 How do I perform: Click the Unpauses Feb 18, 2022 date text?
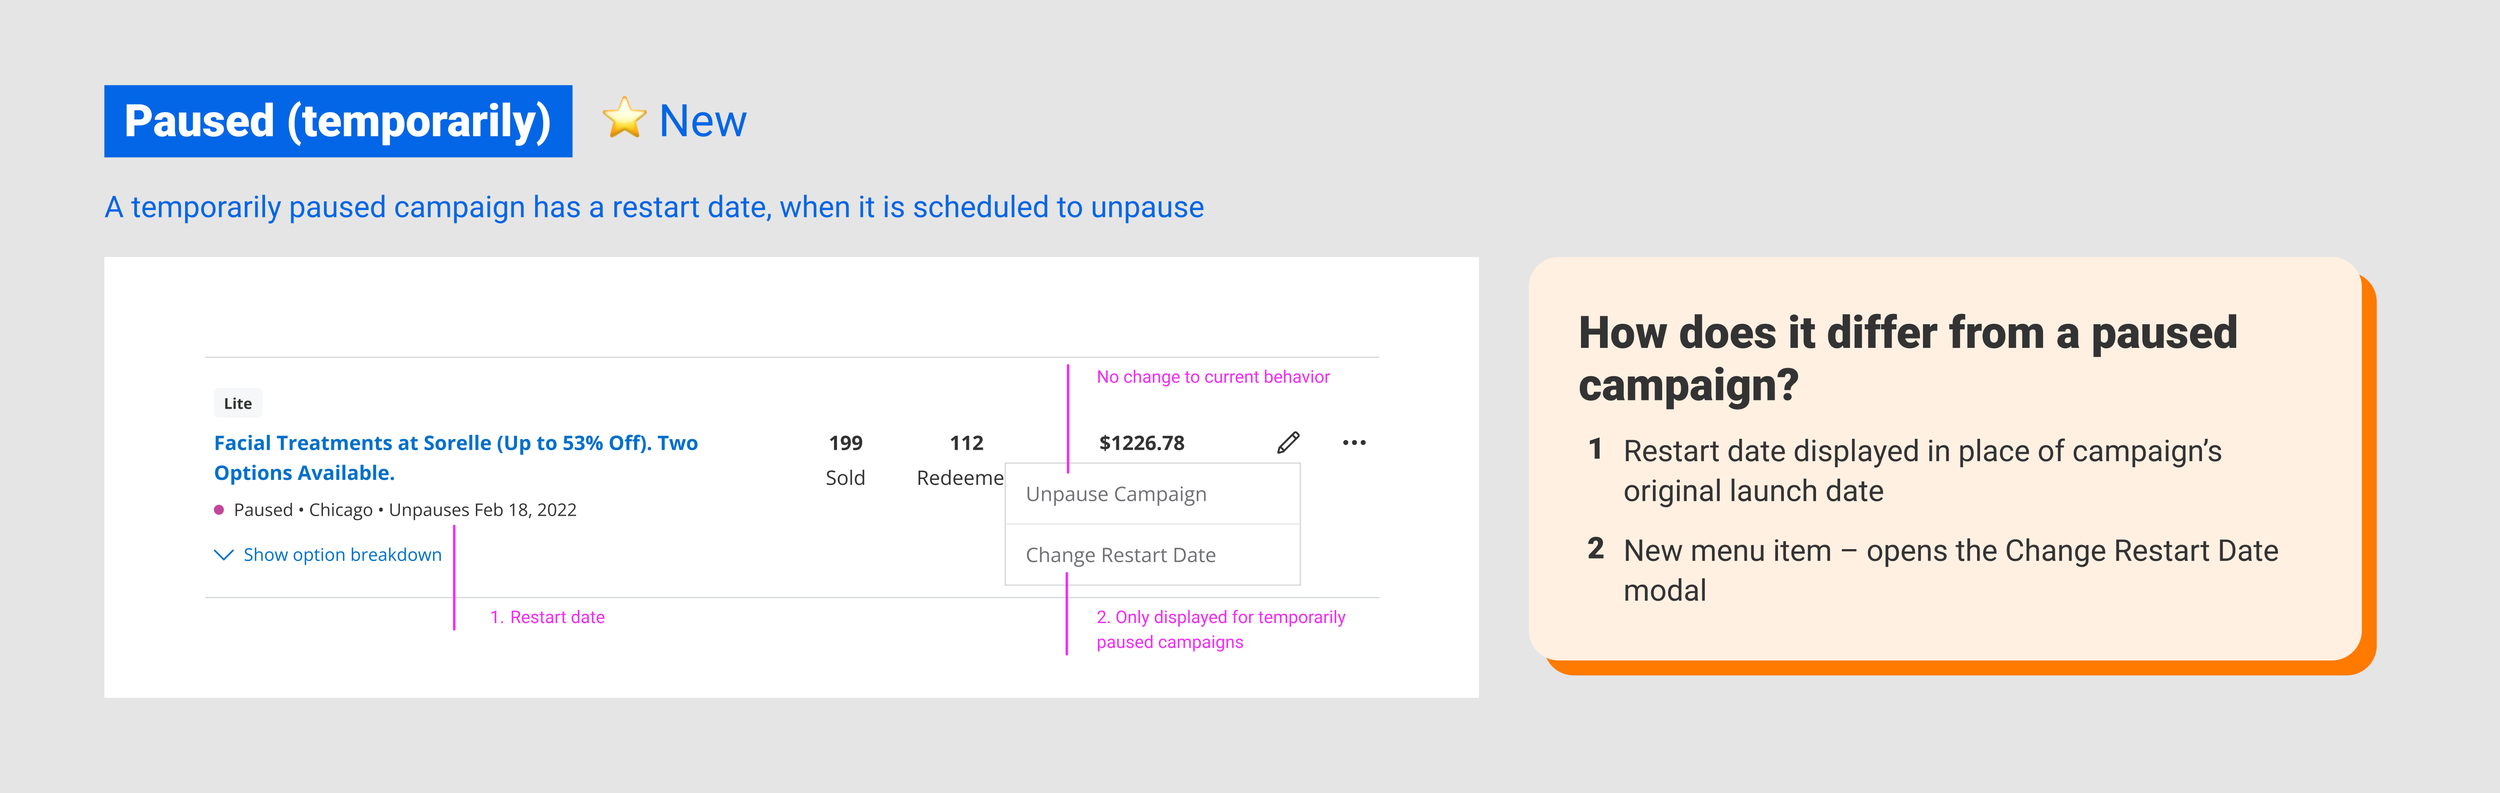(x=482, y=510)
